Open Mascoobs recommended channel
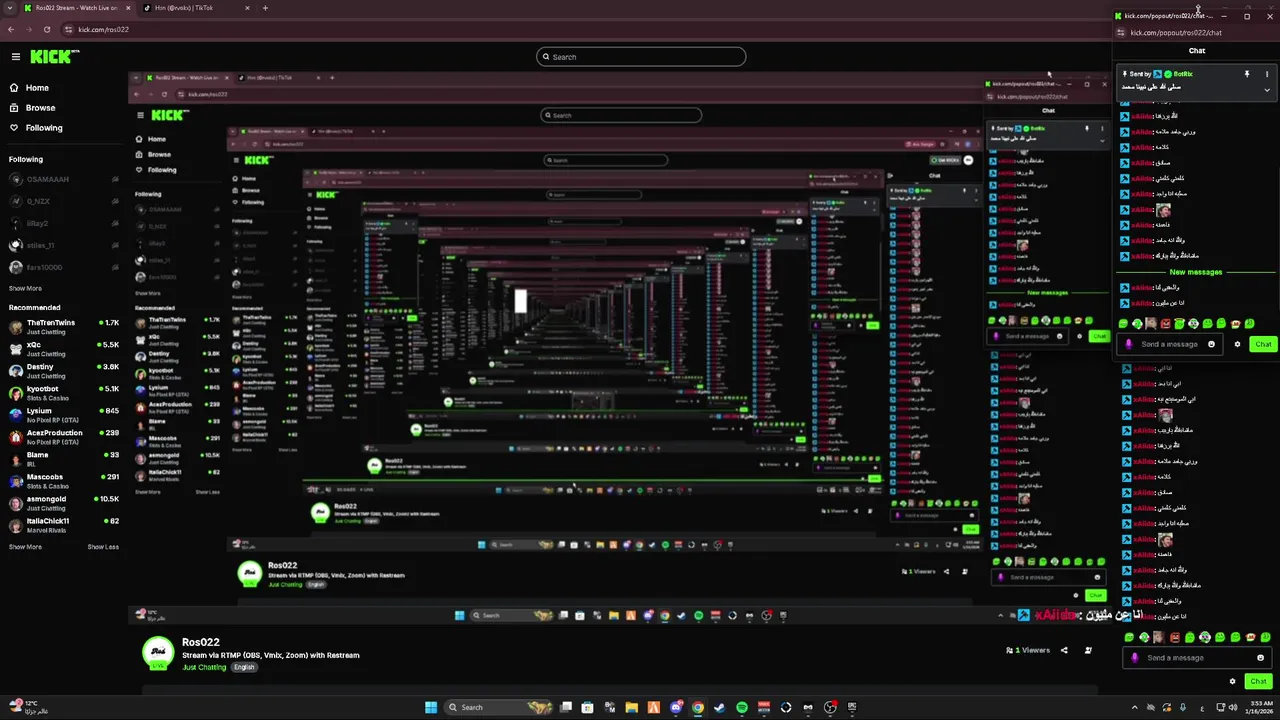Viewport: 1280px width, 720px height. click(64, 481)
